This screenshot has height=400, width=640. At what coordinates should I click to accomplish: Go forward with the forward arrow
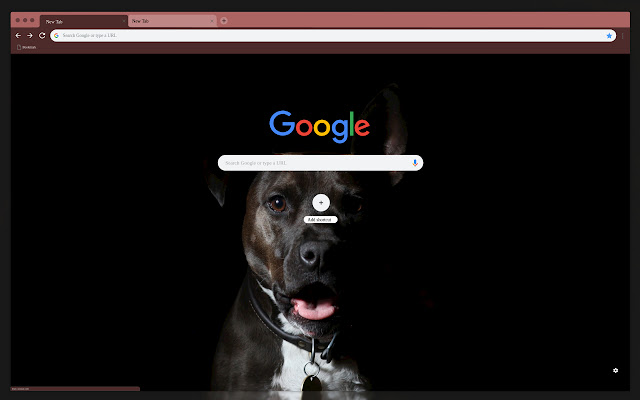(30, 36)
